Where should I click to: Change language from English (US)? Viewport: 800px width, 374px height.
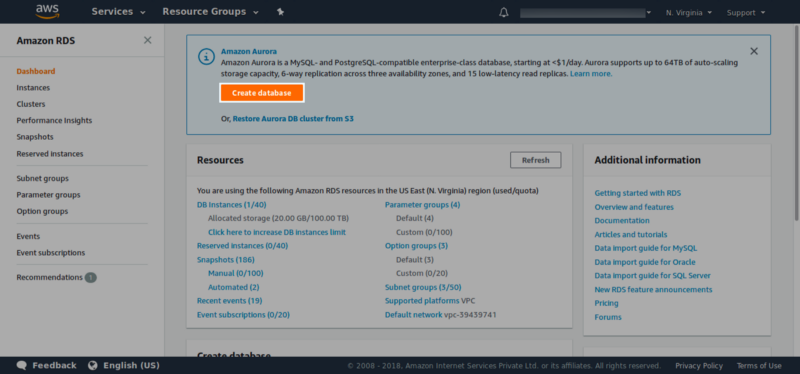(124, 365)
